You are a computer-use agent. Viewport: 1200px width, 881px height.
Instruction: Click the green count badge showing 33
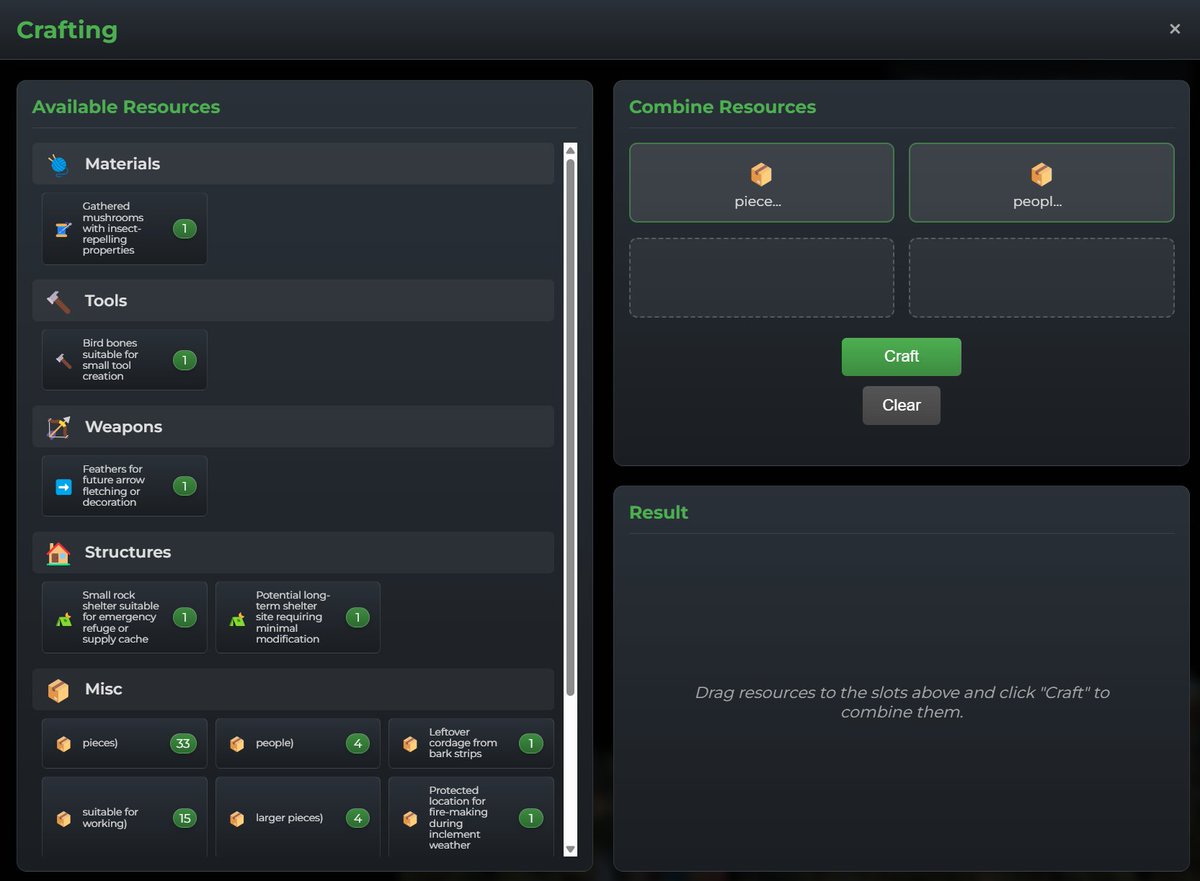pyautogui.click(x=183, y=743)
